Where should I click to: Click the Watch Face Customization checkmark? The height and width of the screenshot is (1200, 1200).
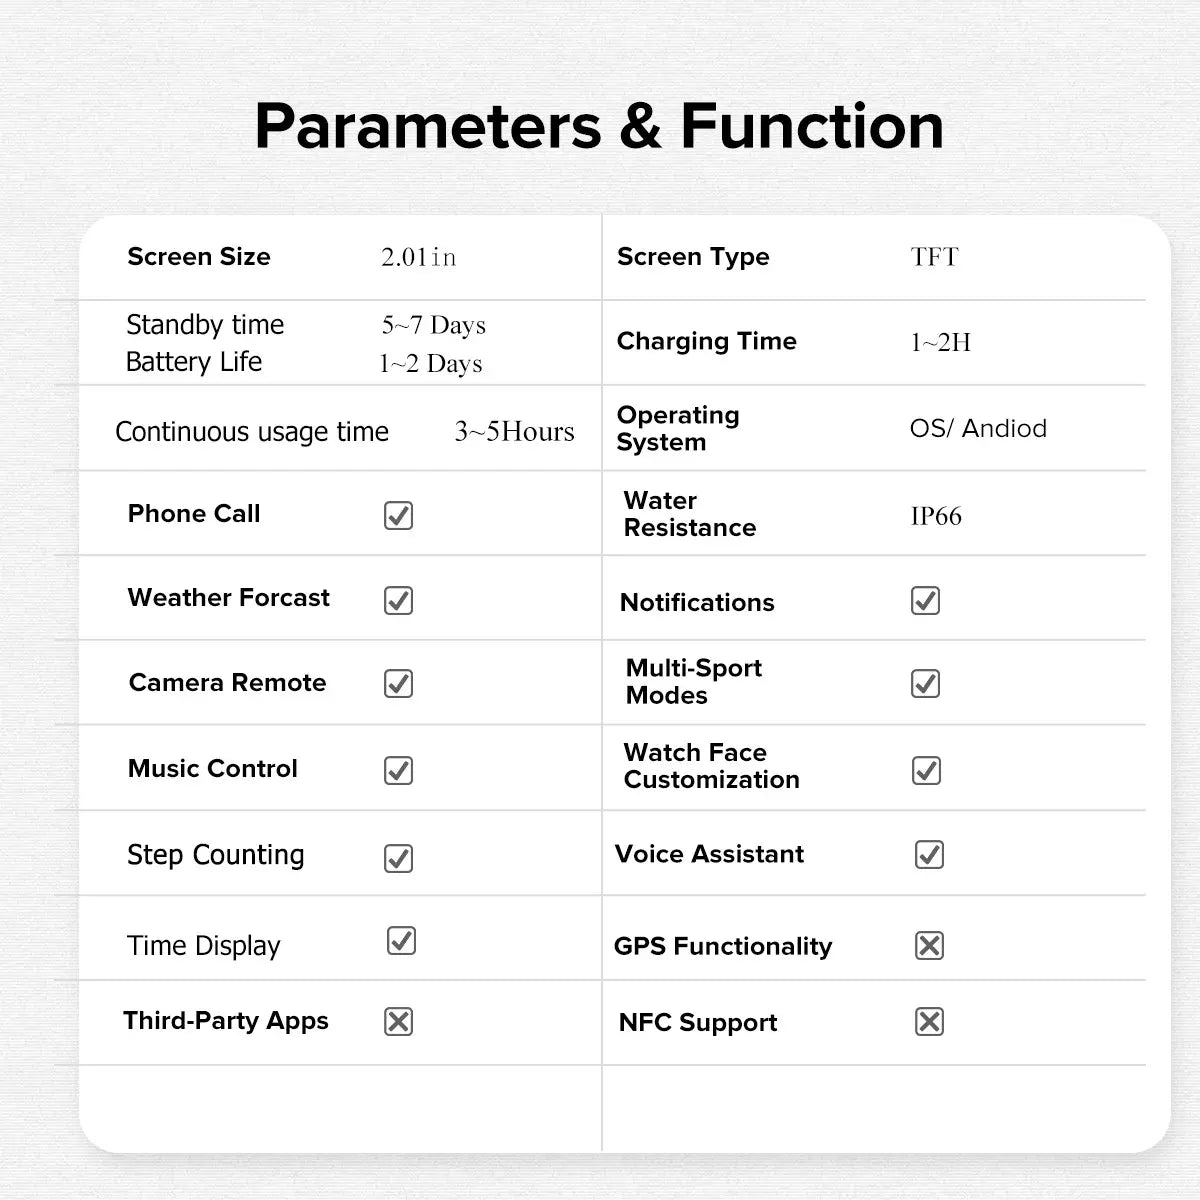pos(926,770)
